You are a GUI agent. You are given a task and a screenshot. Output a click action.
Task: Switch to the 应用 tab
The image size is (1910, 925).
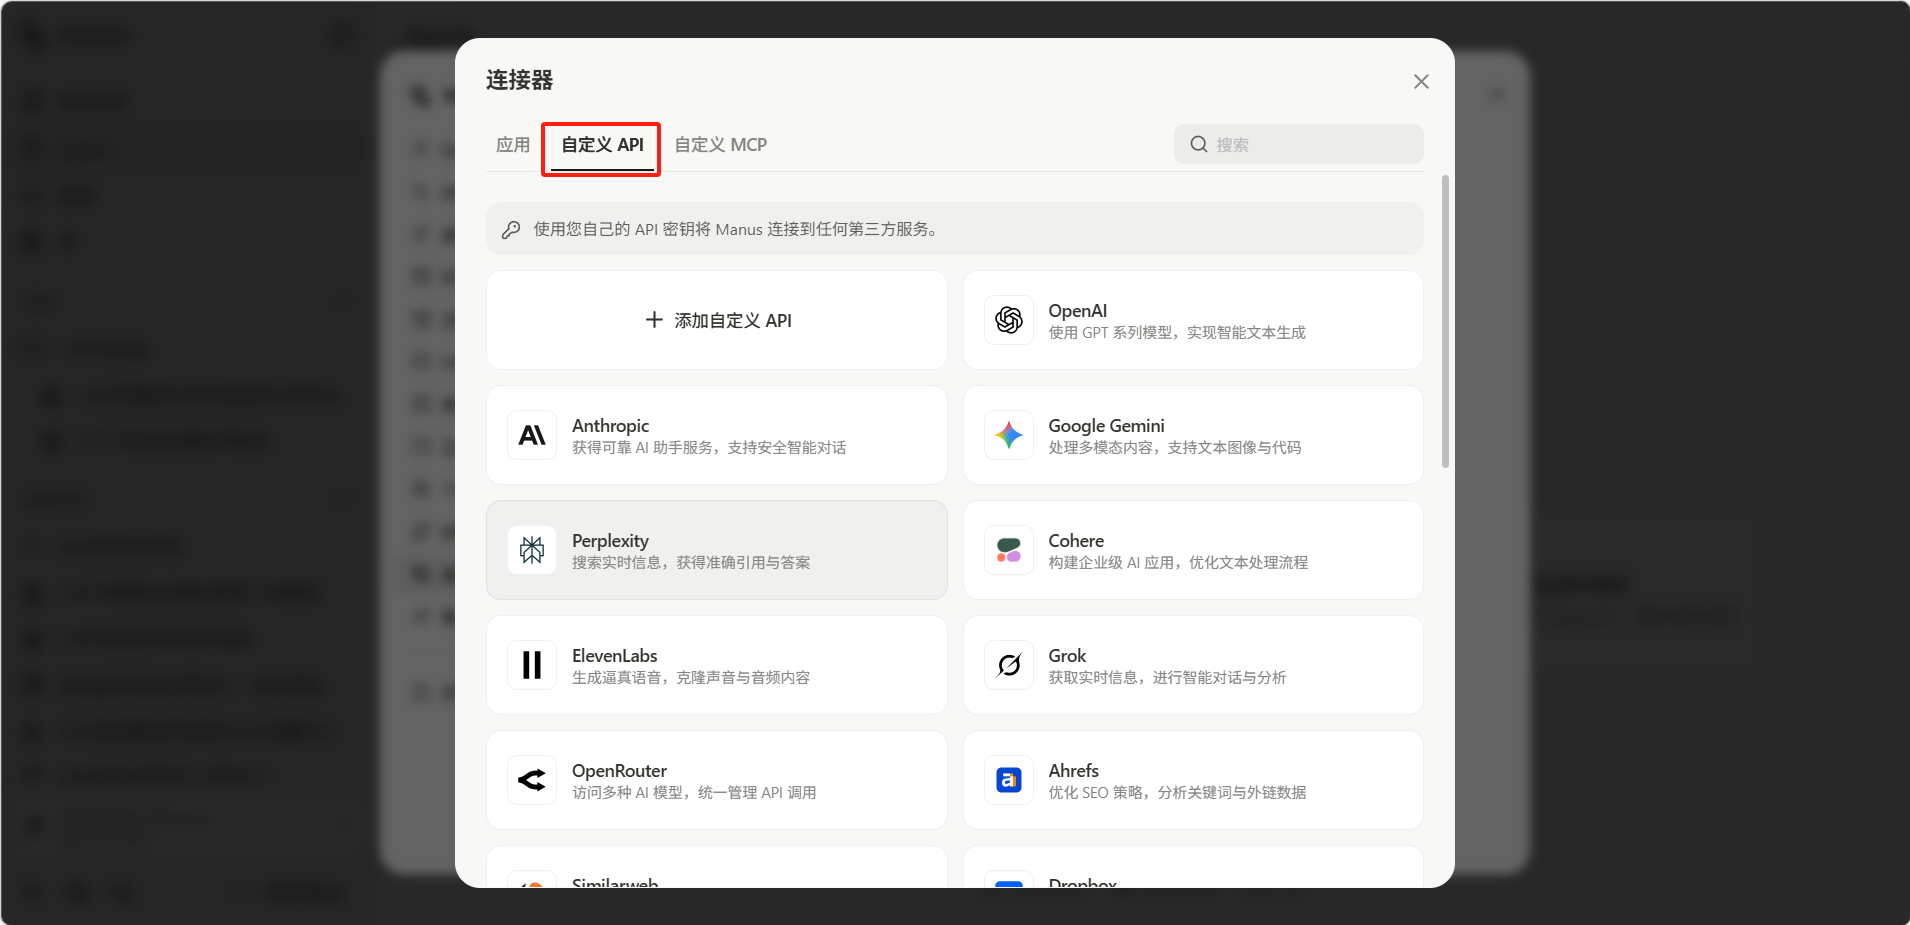click(513, 145)
